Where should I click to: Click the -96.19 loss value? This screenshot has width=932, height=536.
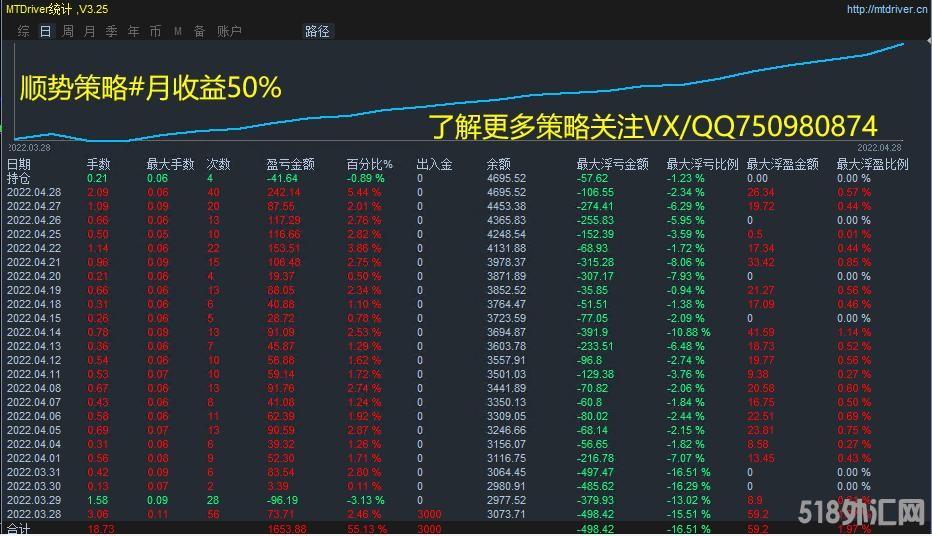pyautogui.click(x=282, y=500)
